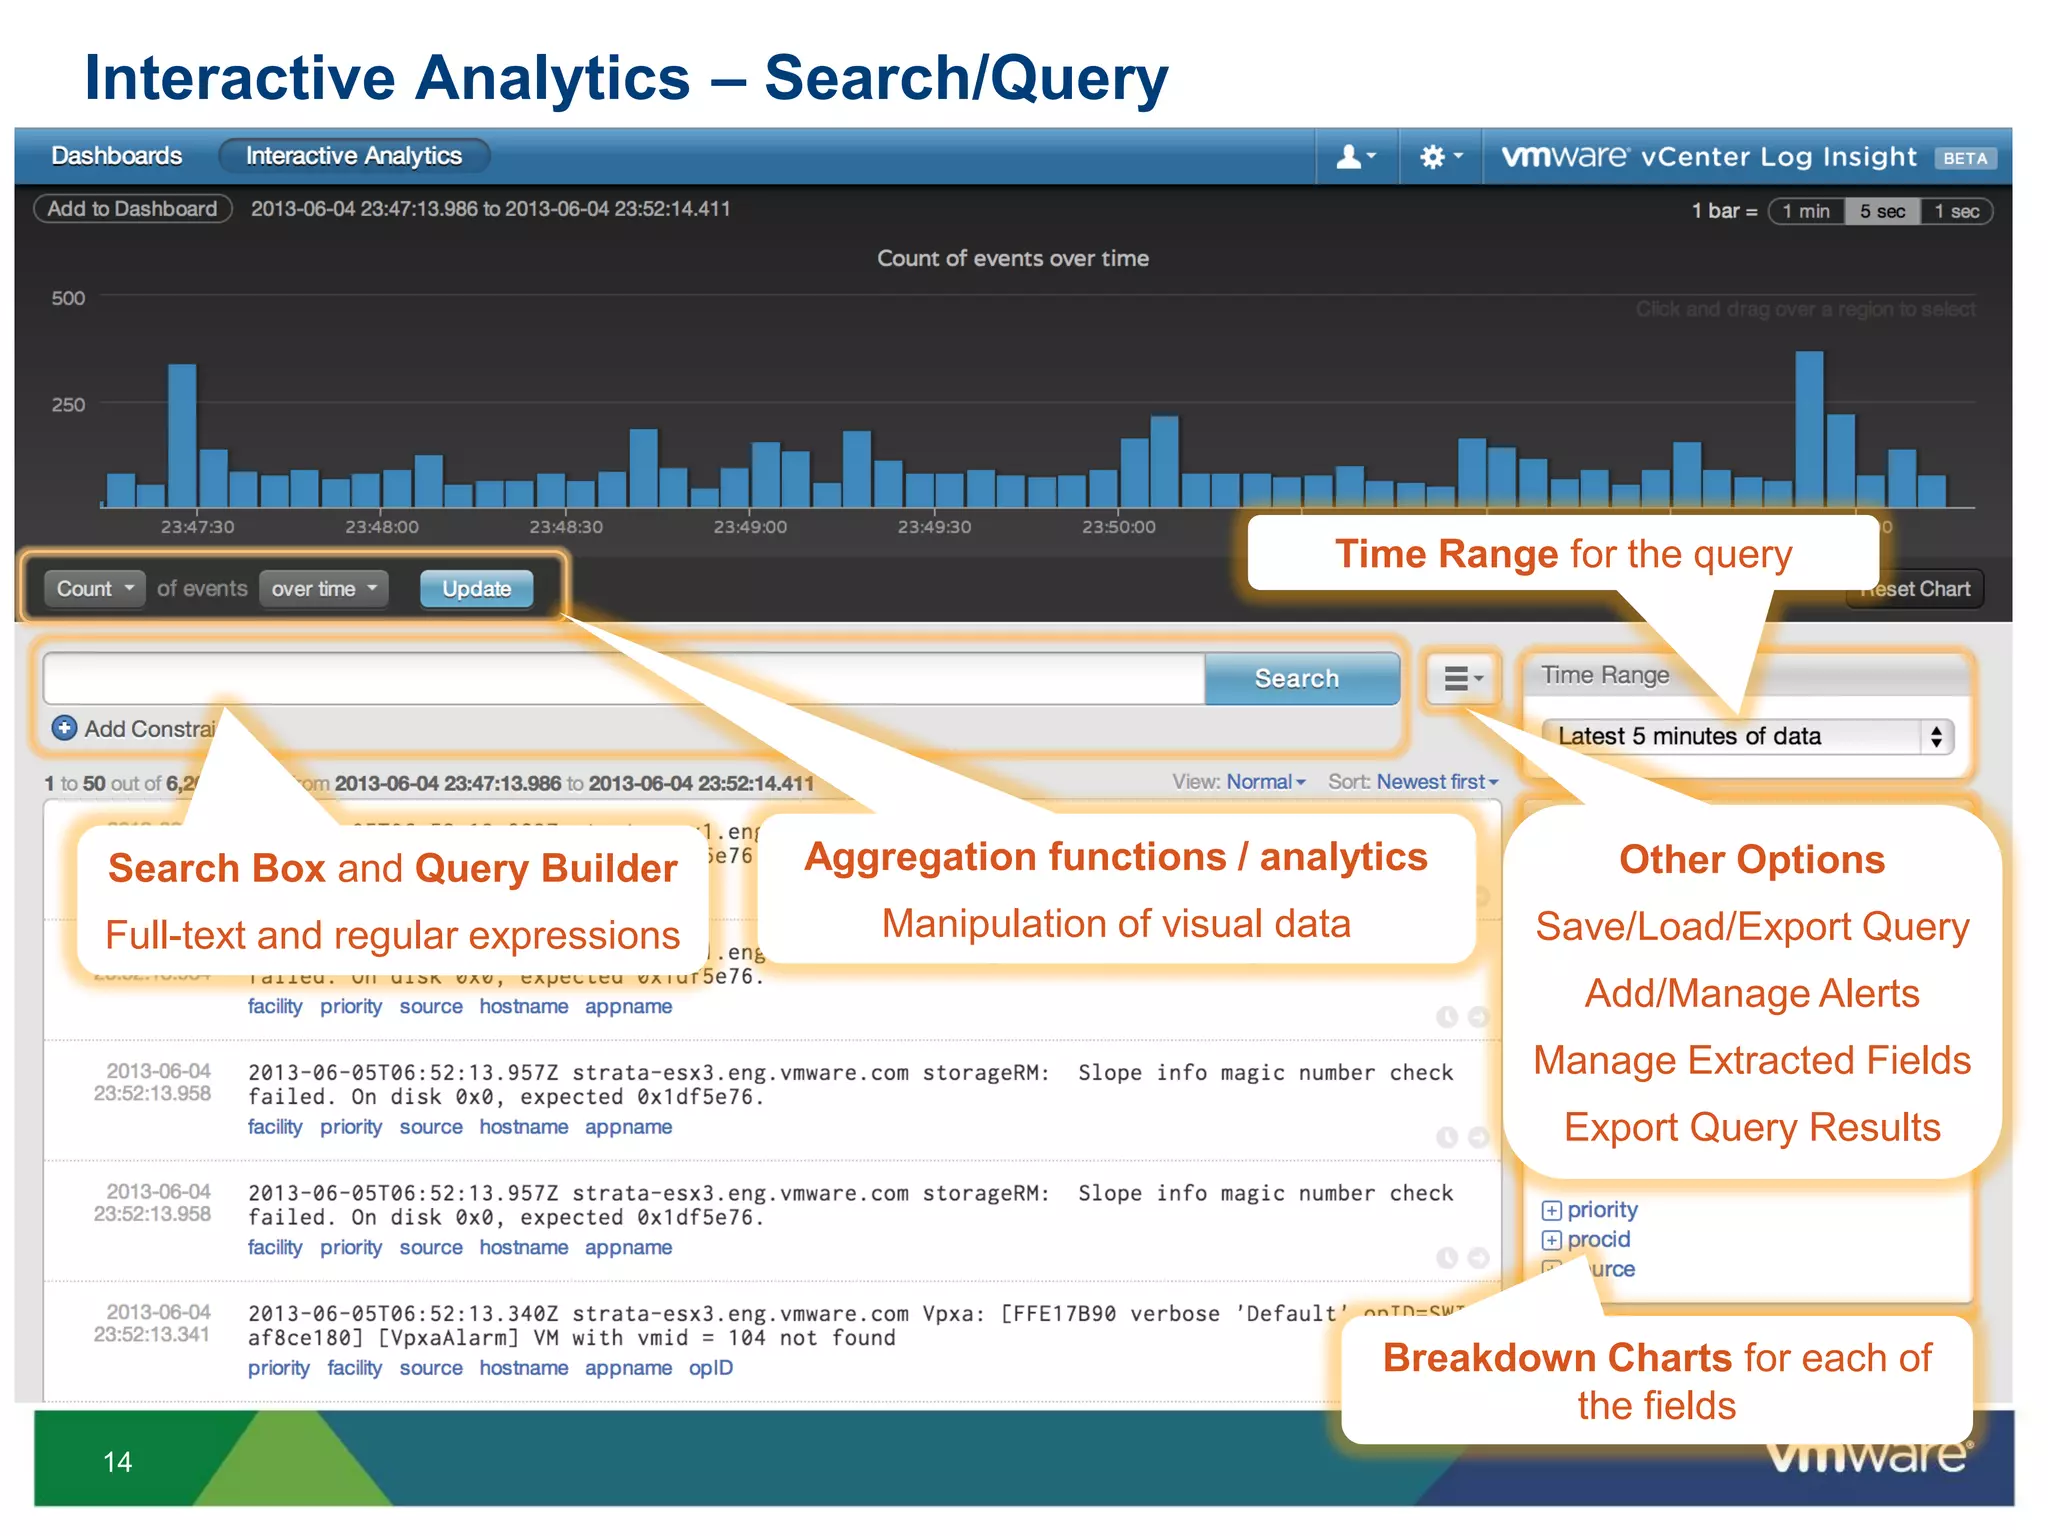Image resolution: width=2048 pixels, height=1536 pixels.
Task: Open the hamburger query options menu
Action: (x=1463, y=679)
